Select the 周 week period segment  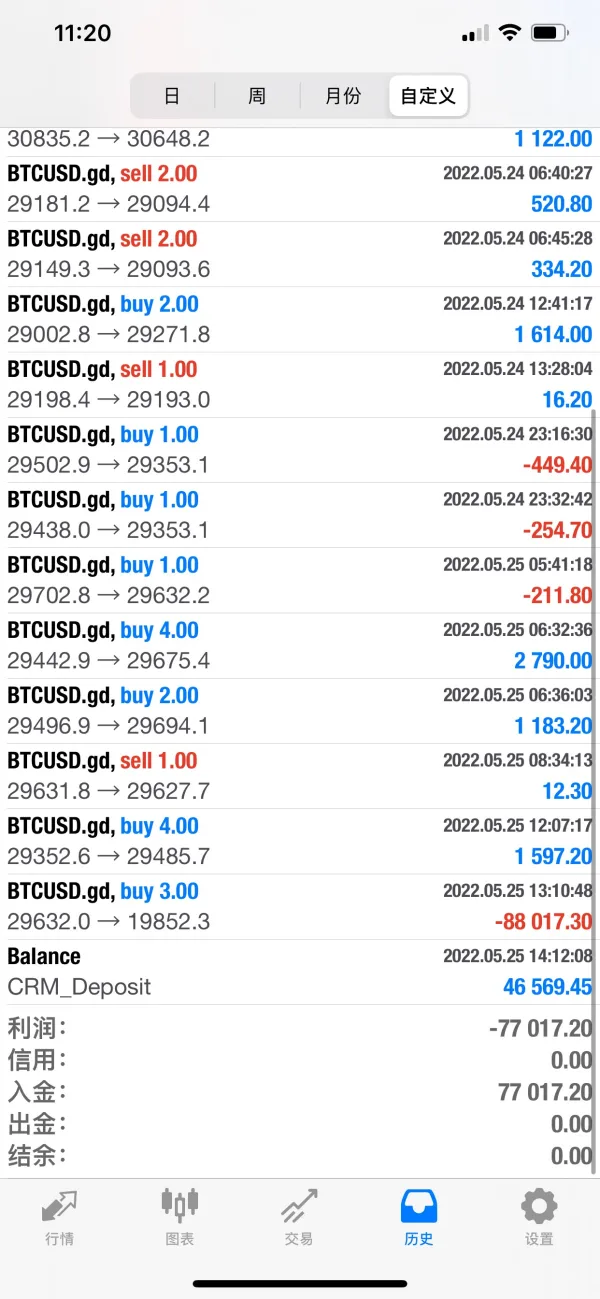click(257, 96)
